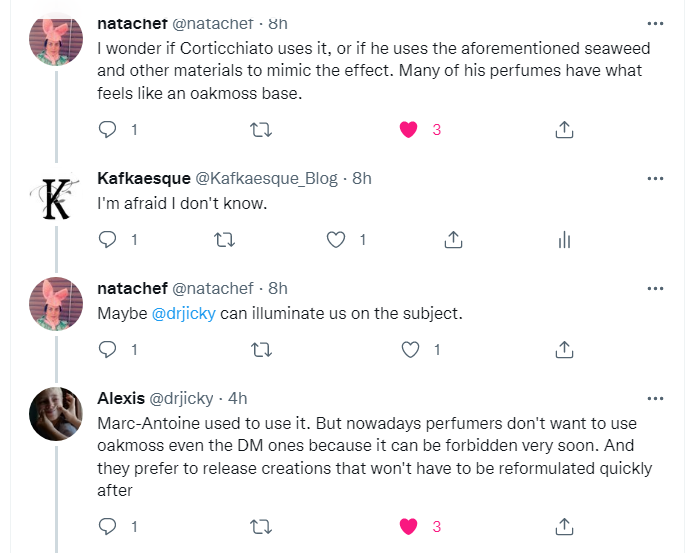This screenshot has height=553, width=691.
Task: Share Alexis's tweet
Action: click(563, 525)
